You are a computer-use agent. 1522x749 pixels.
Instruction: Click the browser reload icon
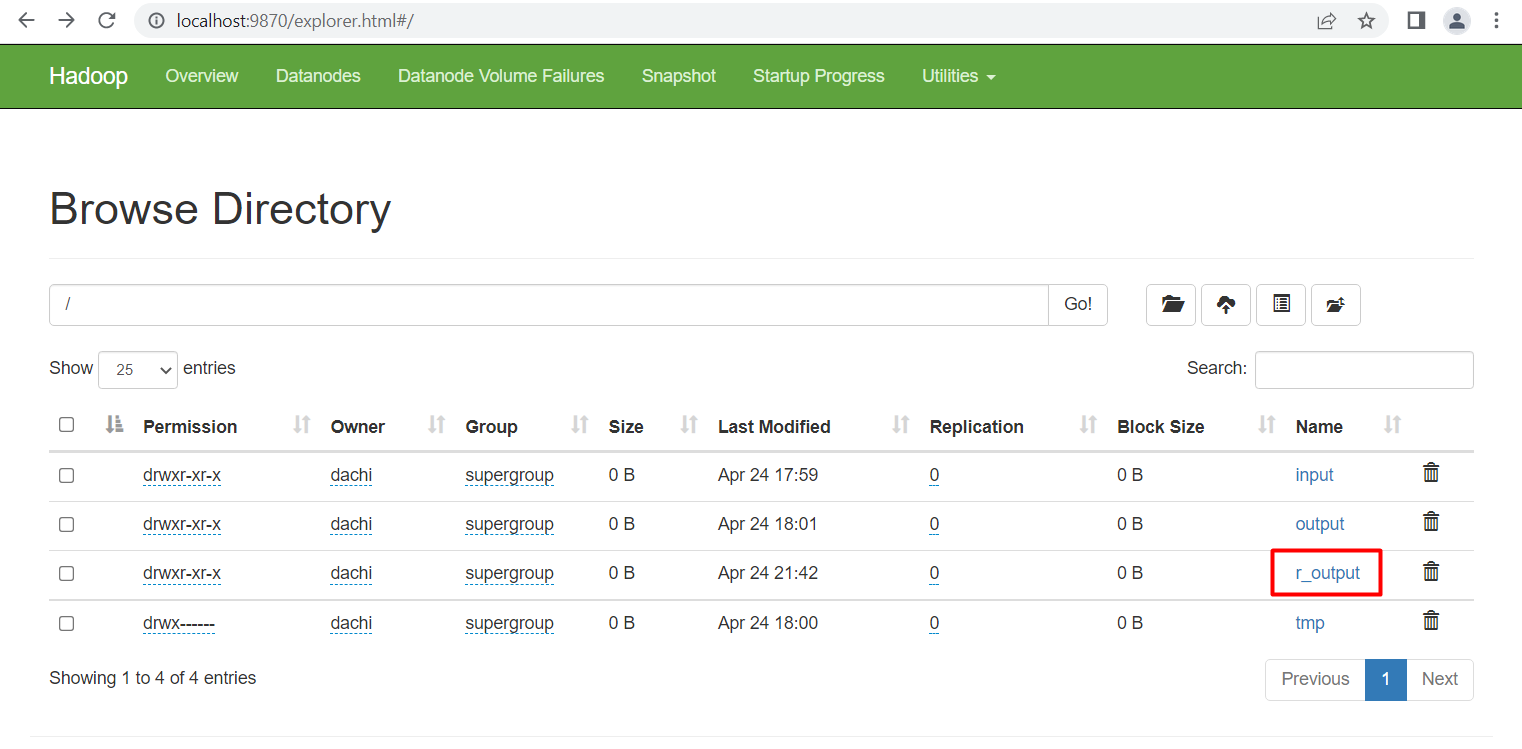pyautogui.click(x=107, y=20)
